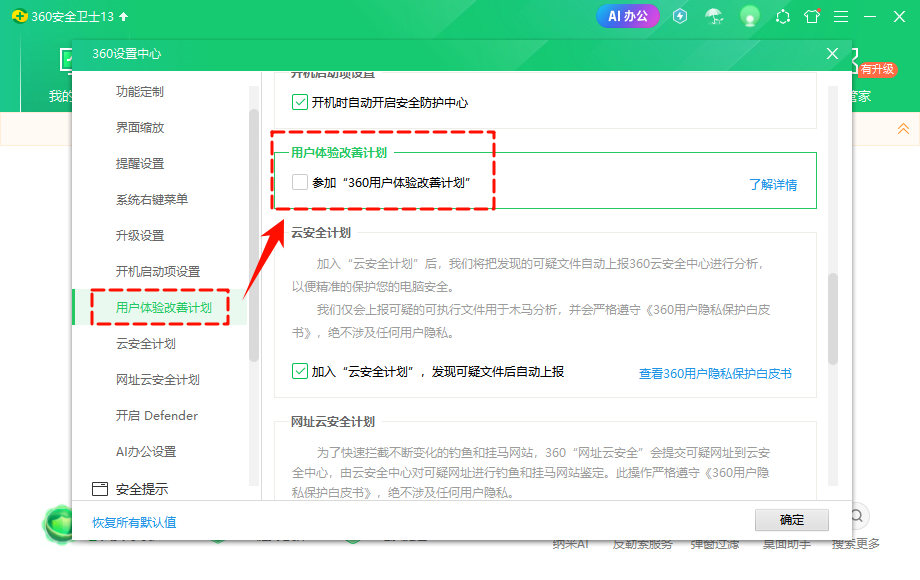Viewport: 920px width, 580px height.
Task: Open the user avatar in the title bar
Action: coord(749,16)
